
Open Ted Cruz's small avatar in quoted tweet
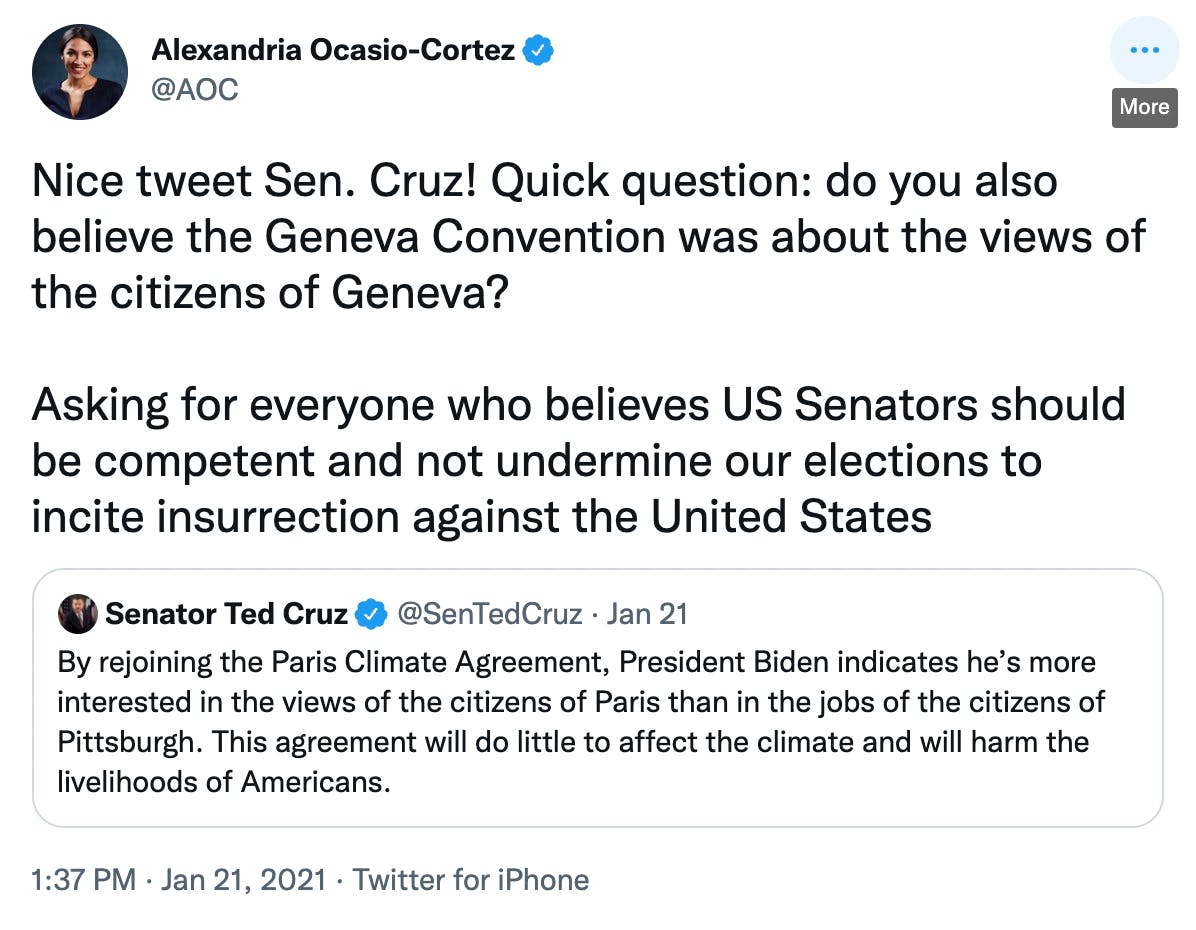click(78, 613)
